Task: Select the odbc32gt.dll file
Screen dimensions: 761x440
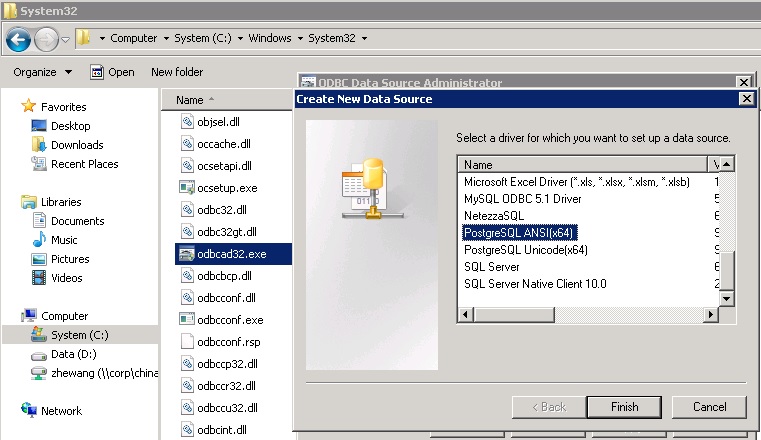Action: (227, 231)
